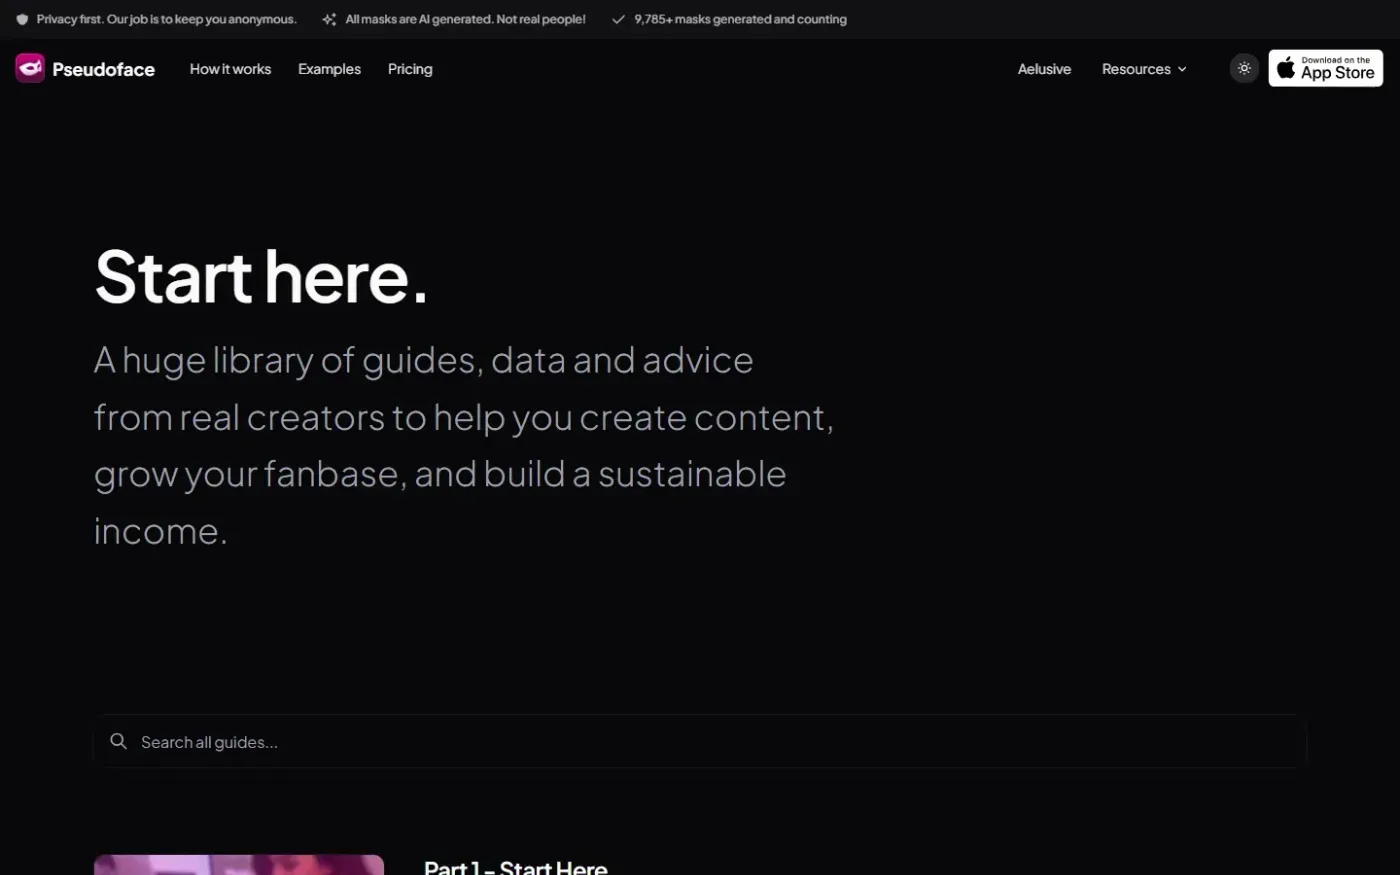The image size is (1400, 875).
Task: Click the shield icon in privacy banner
Action: coord(22,19)
